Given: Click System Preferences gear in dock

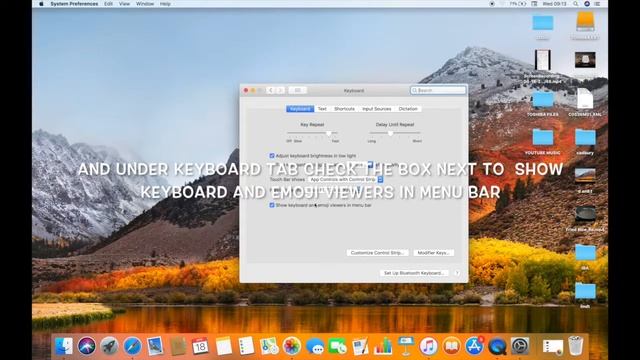Looking at the screenshot, I should (520, 346).
